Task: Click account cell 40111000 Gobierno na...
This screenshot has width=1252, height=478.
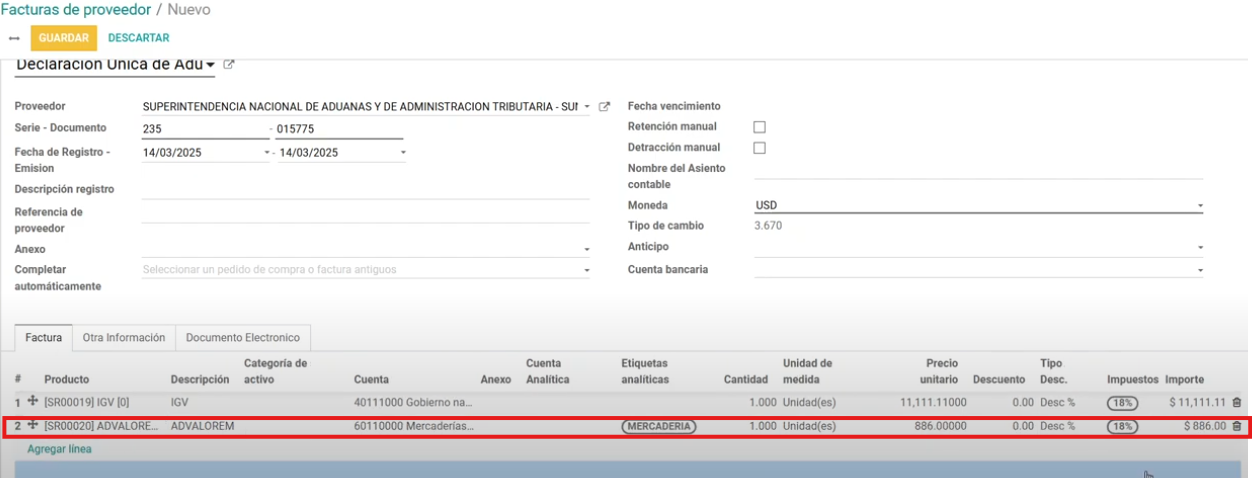Action: [x=413, y=402]
